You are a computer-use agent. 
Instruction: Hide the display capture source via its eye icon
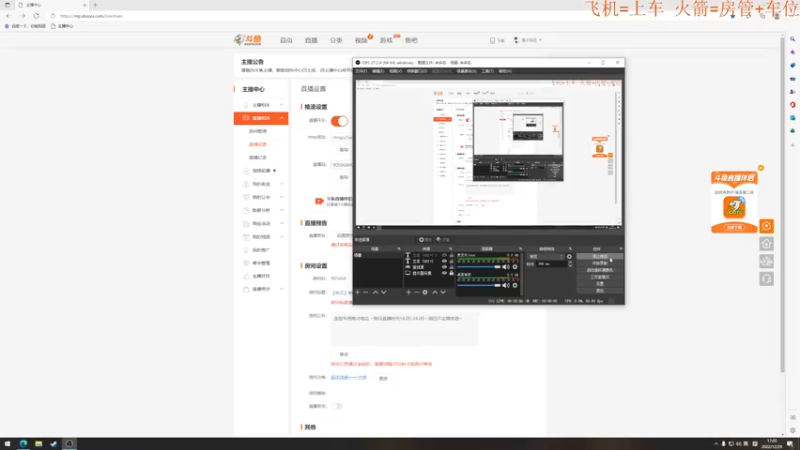pos(444,273)
